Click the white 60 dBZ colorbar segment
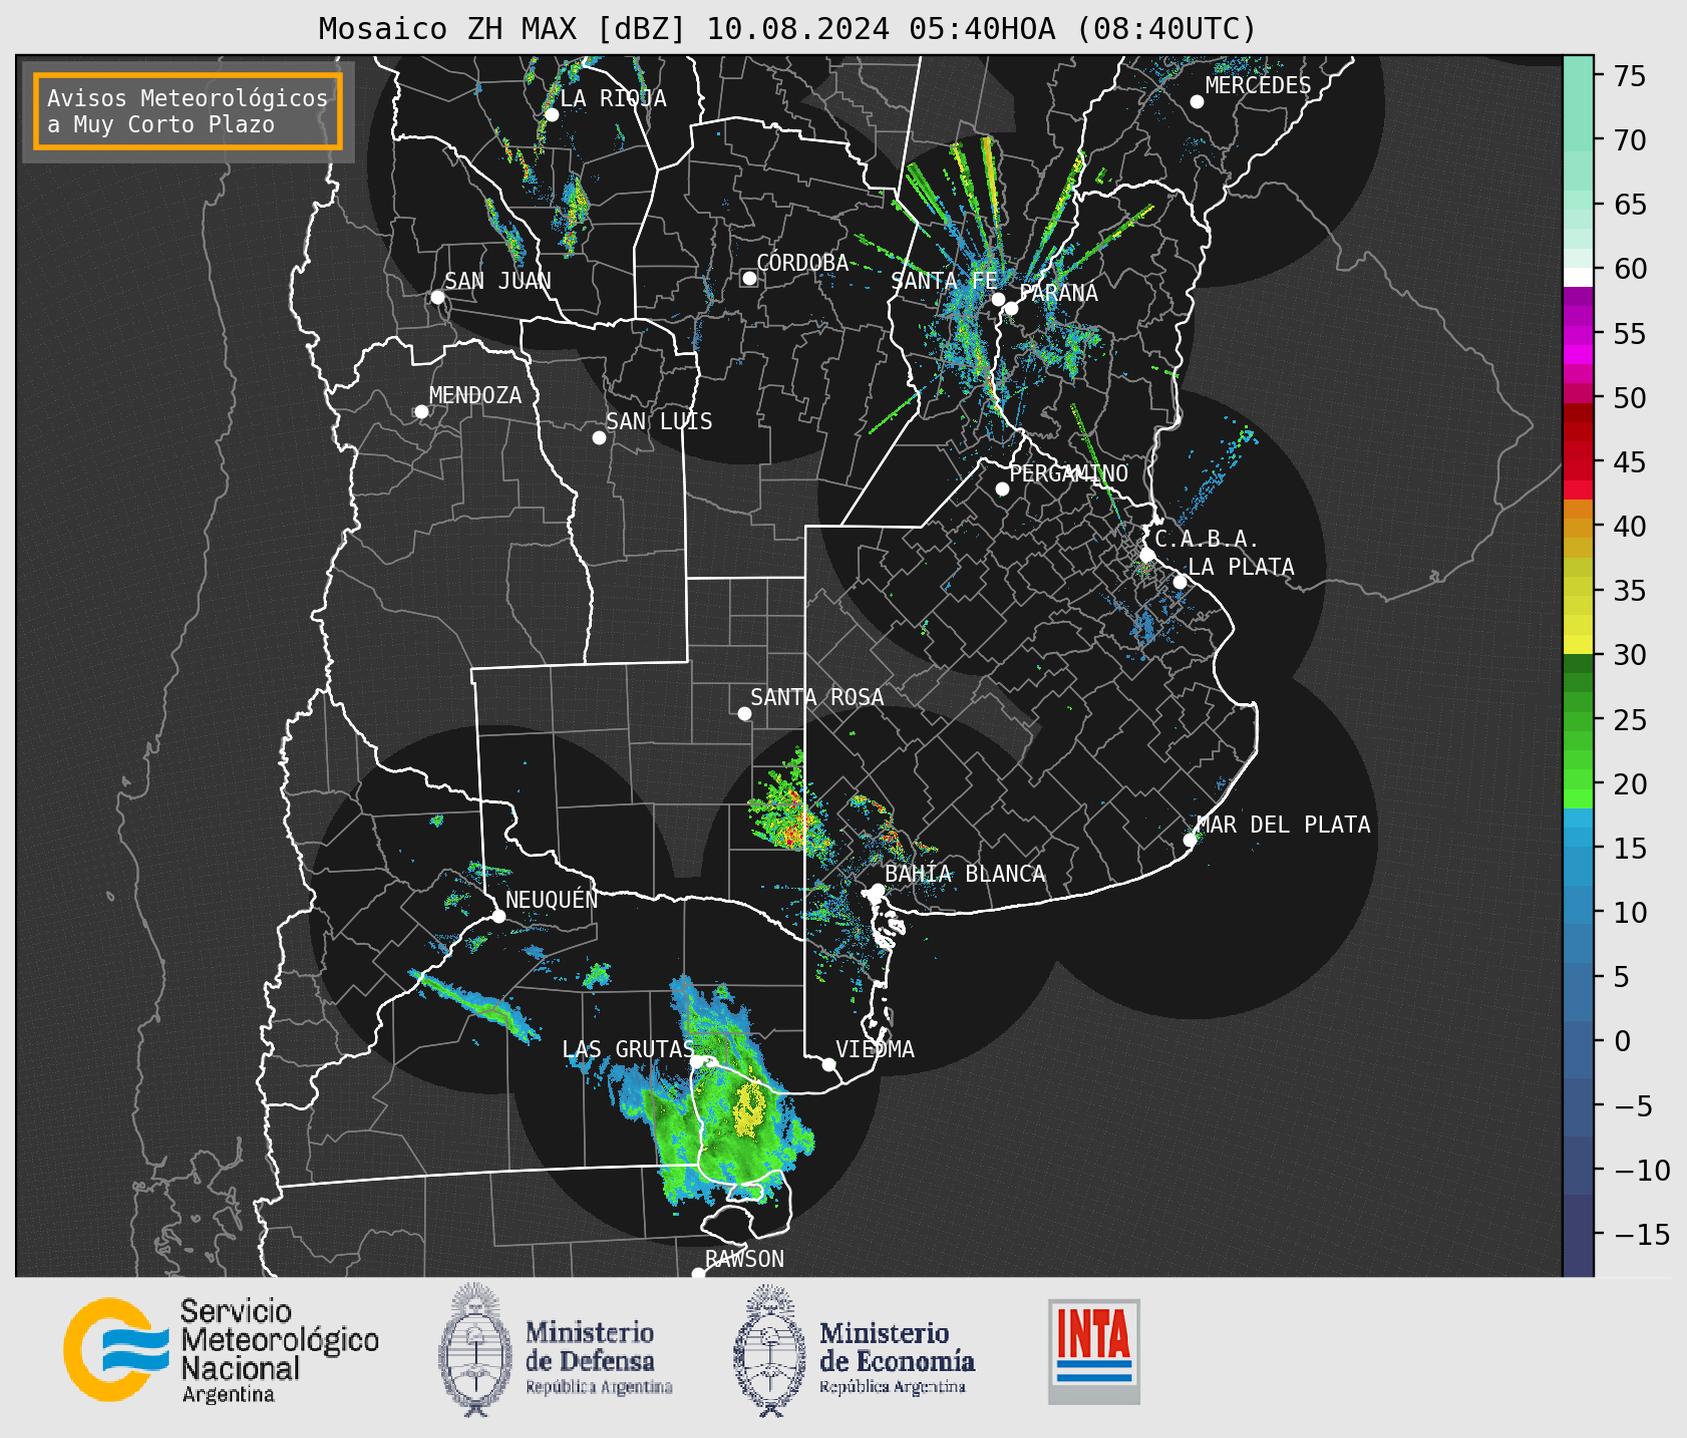 1578,278
